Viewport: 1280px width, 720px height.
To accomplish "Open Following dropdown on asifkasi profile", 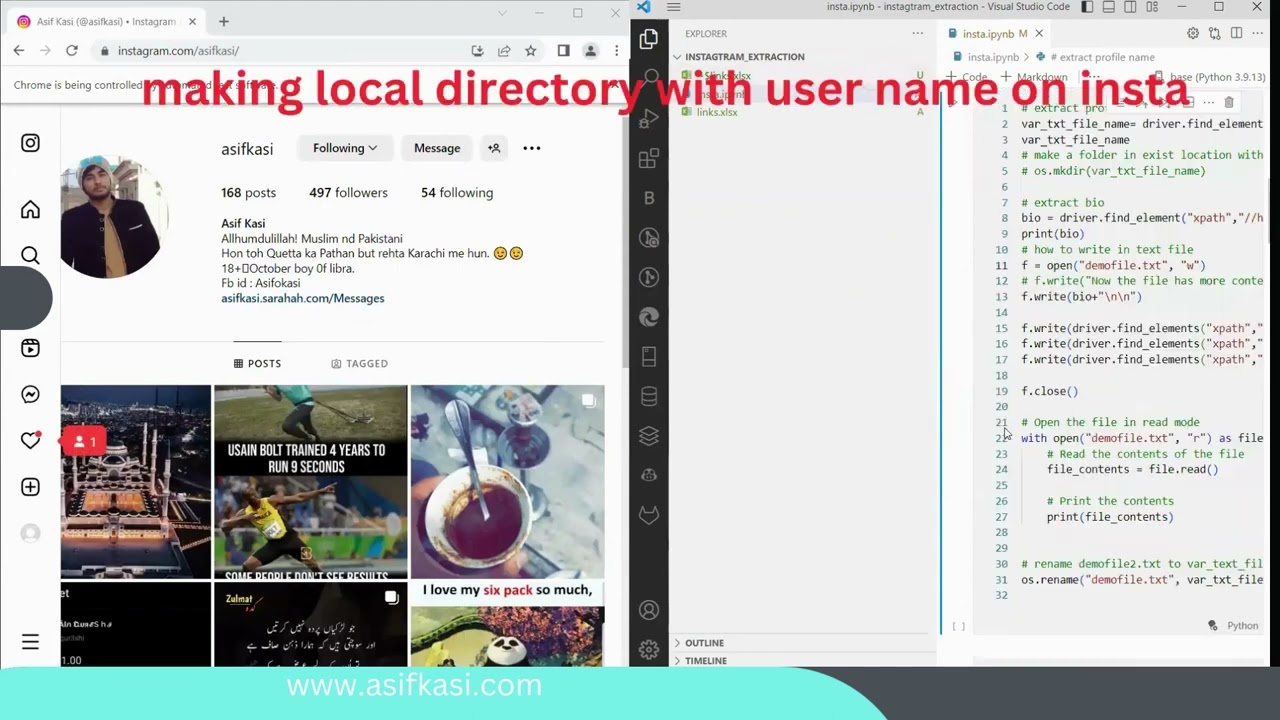I will pos(345,148).
